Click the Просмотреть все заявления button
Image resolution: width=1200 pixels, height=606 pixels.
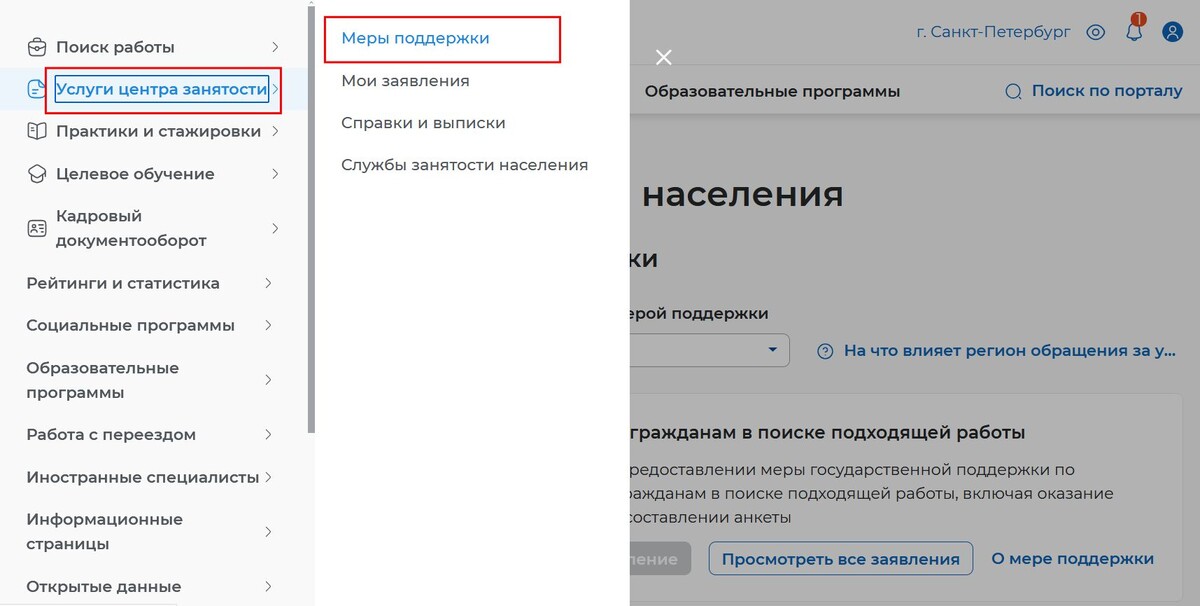pyautogui.click(x=841, y=559)
